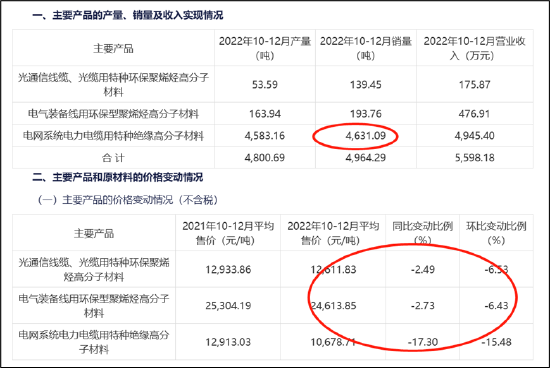Click cell value 139.45

(365, 85)
